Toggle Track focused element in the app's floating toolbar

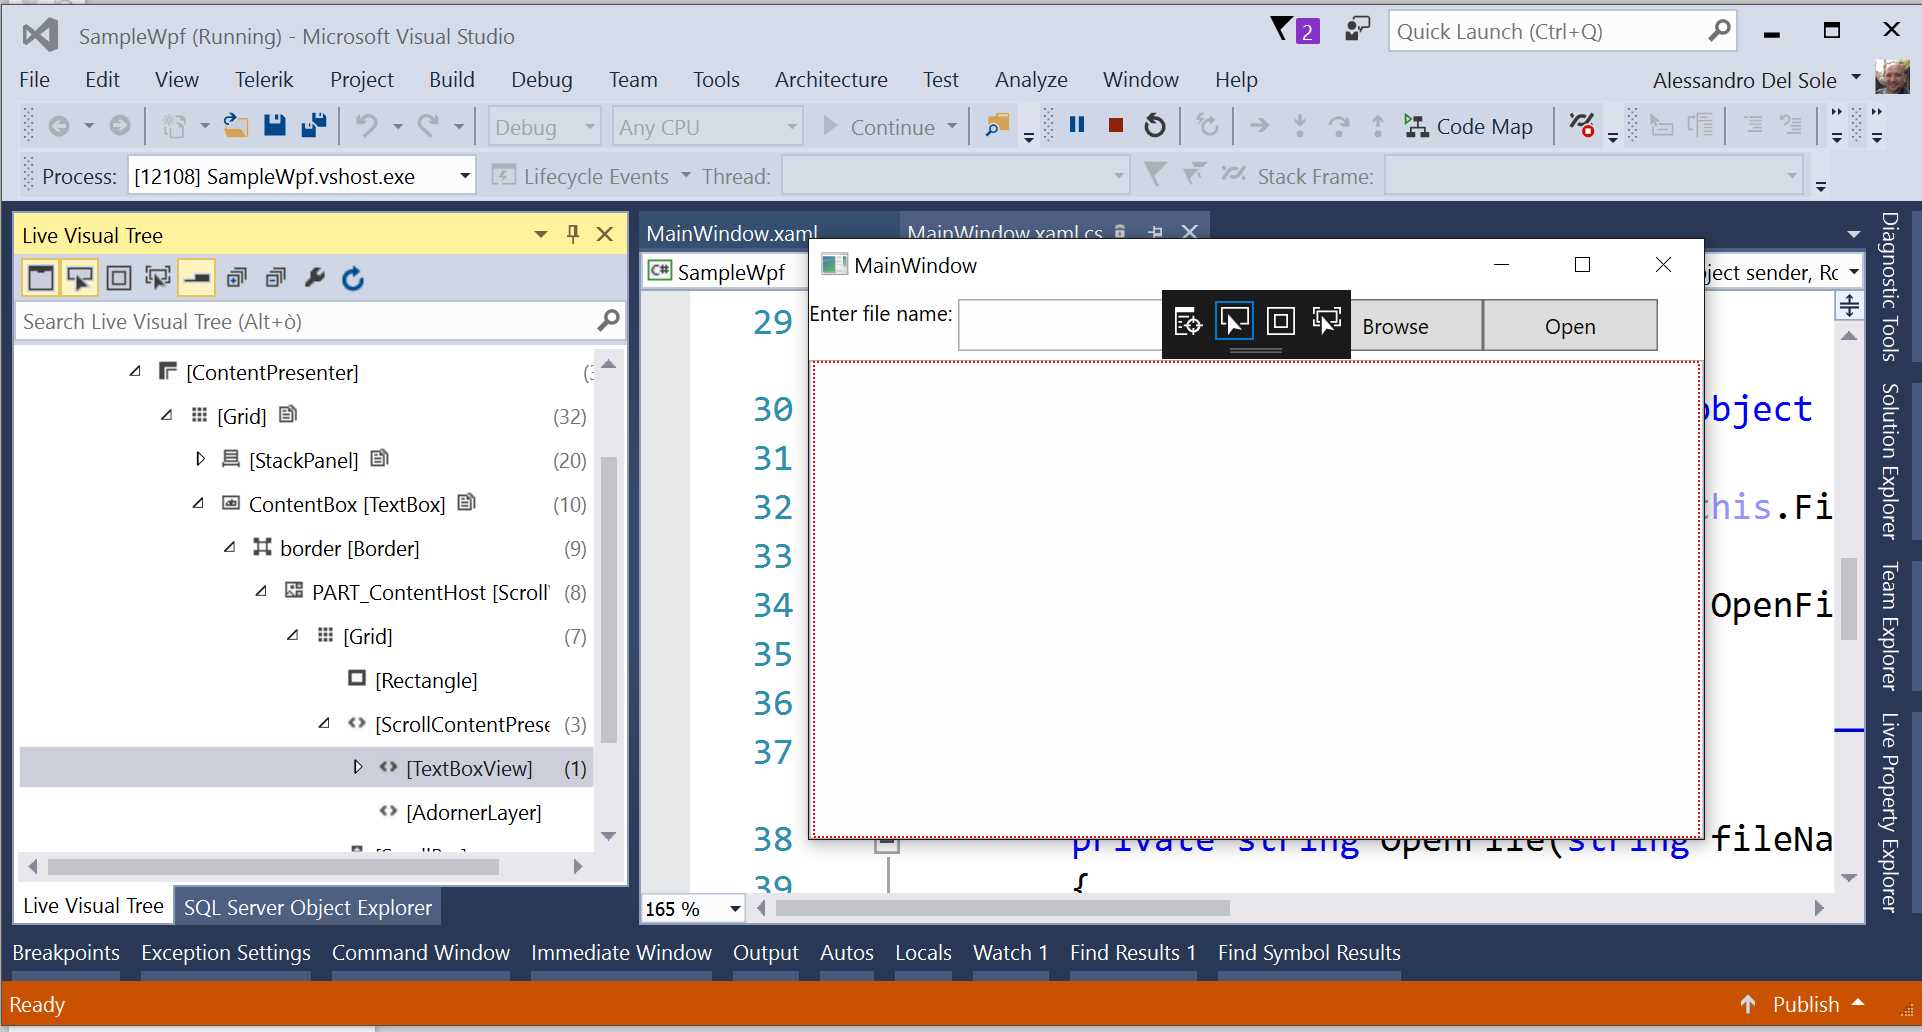pyautogui.click(x=1327, y=322)
